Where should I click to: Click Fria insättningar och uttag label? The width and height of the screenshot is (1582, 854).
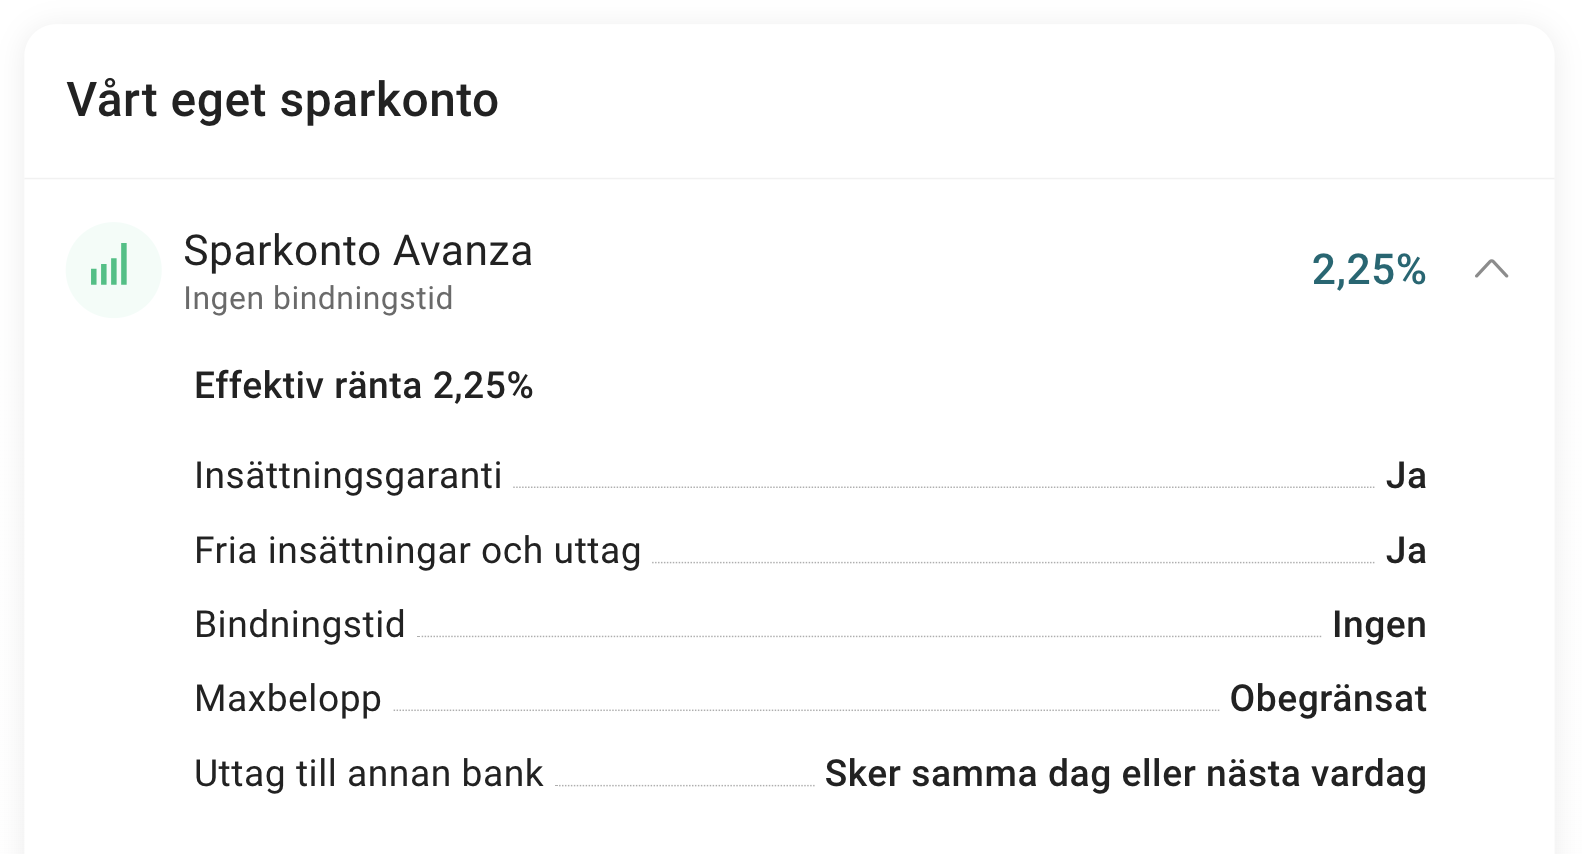[418, 551]
